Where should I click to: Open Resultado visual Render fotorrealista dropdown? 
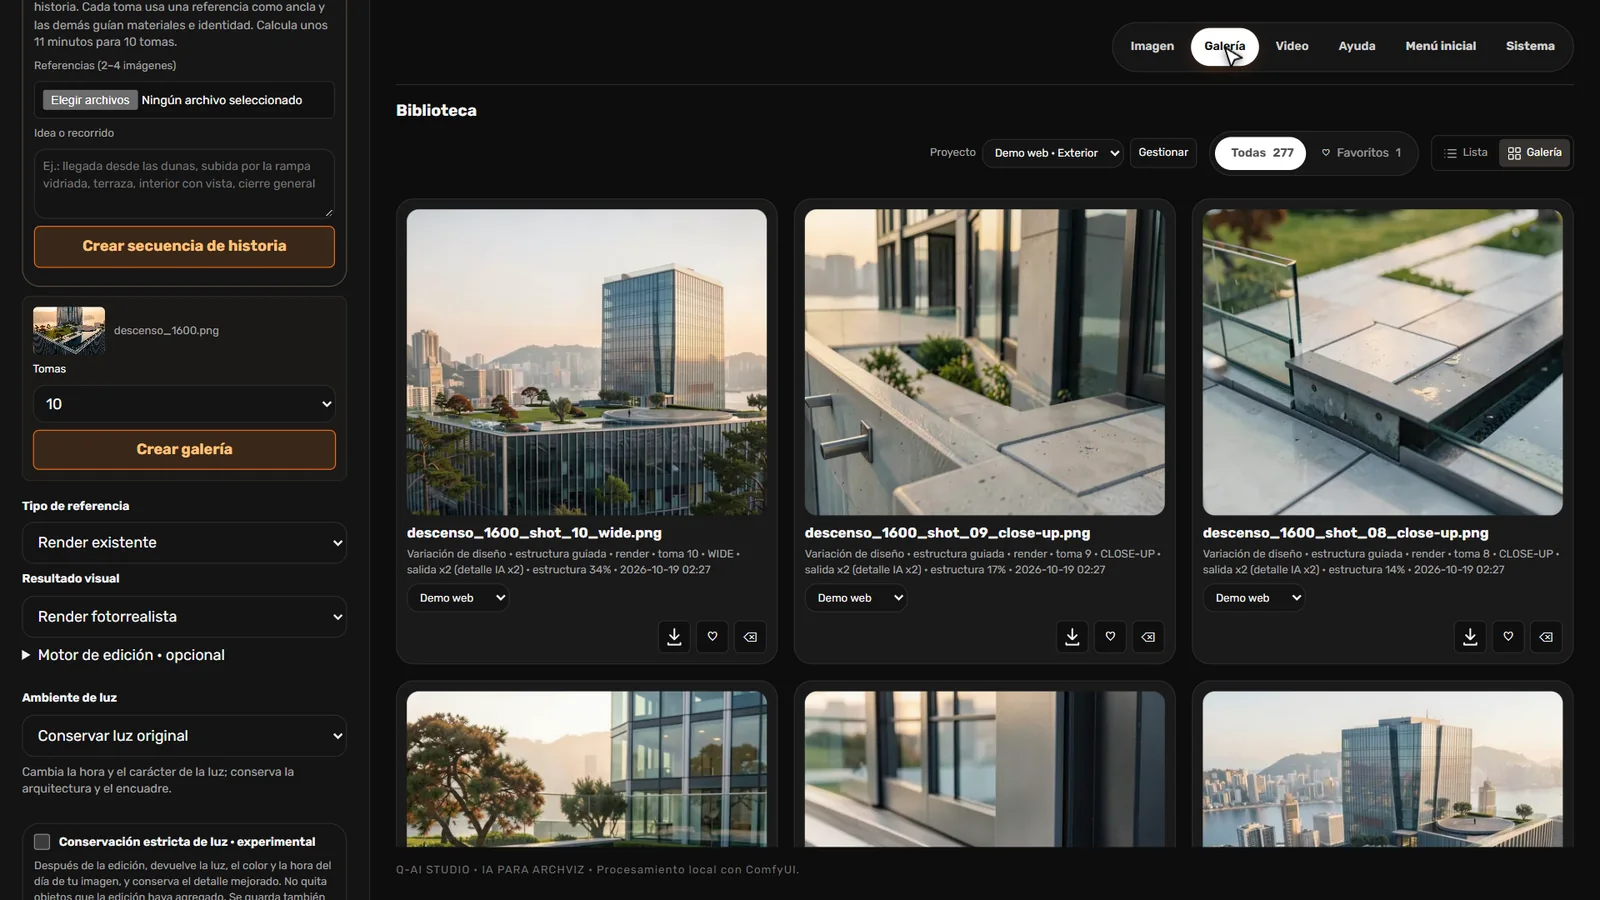pos(184,617)
